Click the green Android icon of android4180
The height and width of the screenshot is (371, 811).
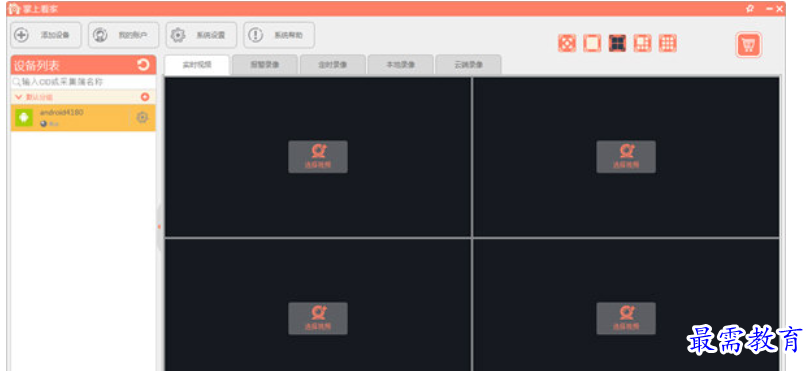(24, 117)
